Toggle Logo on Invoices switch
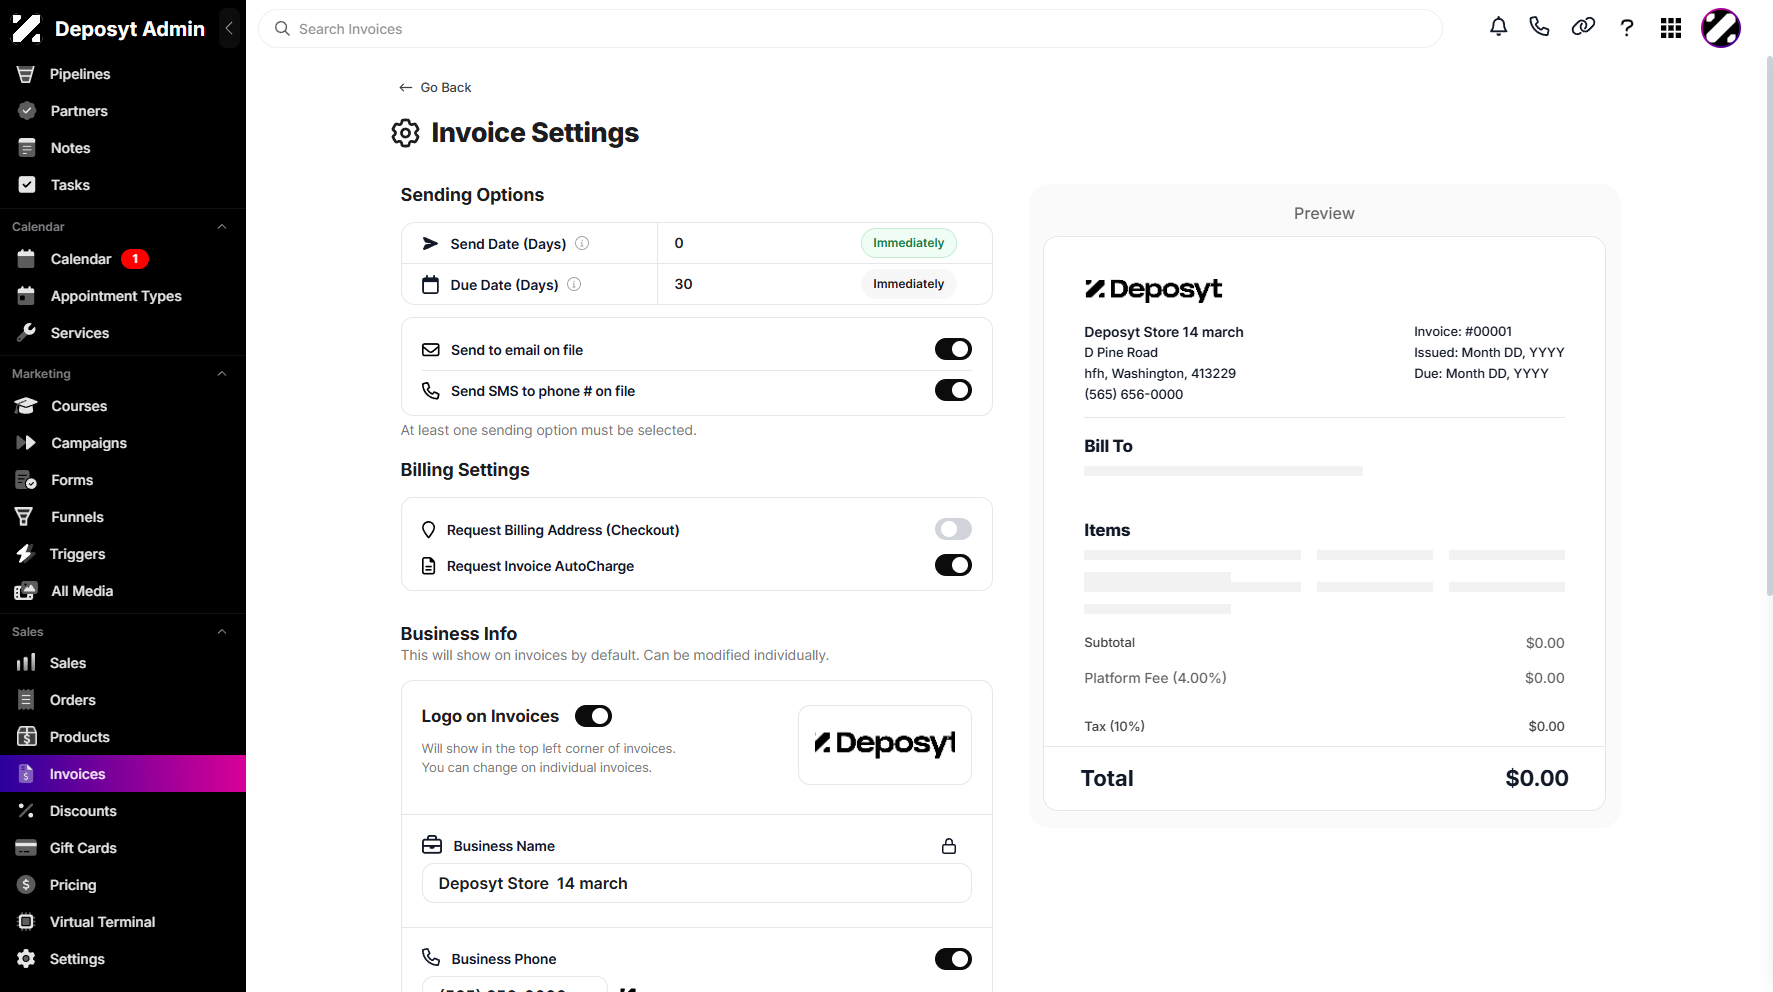This screenshot has width=1773, height=992. tap(593, 716)
